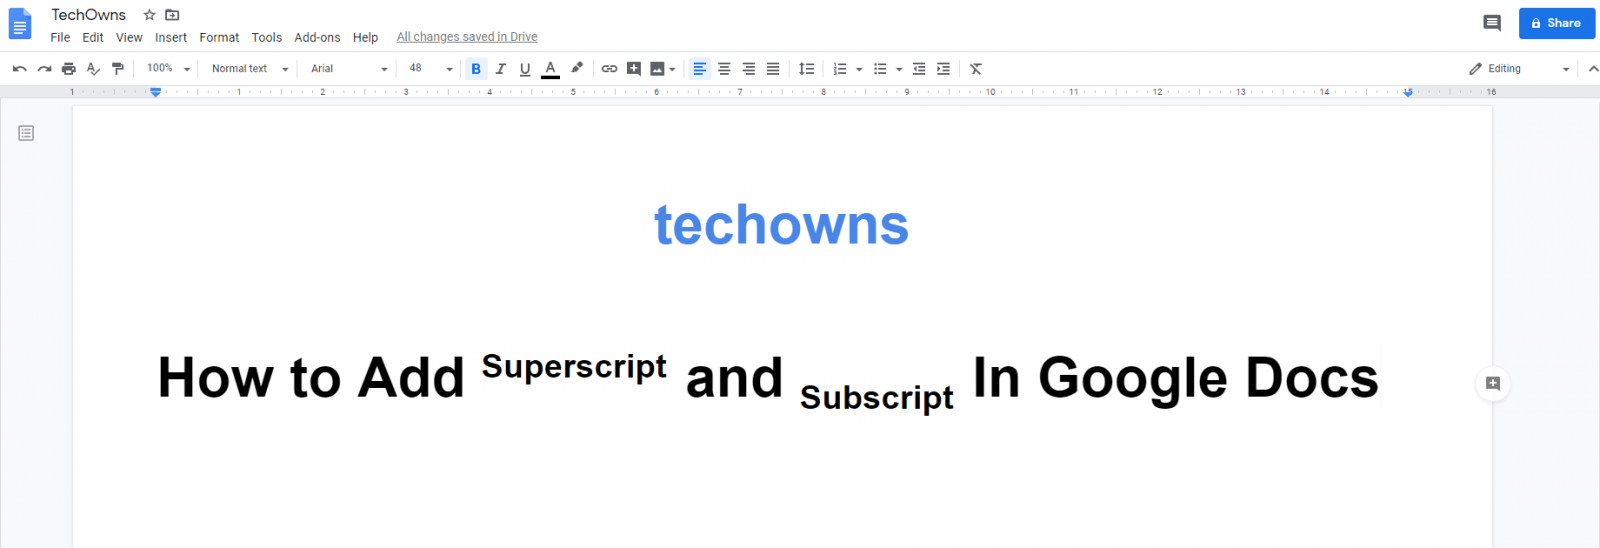
Task: Open the Help menu
Action: coord(365,38)
